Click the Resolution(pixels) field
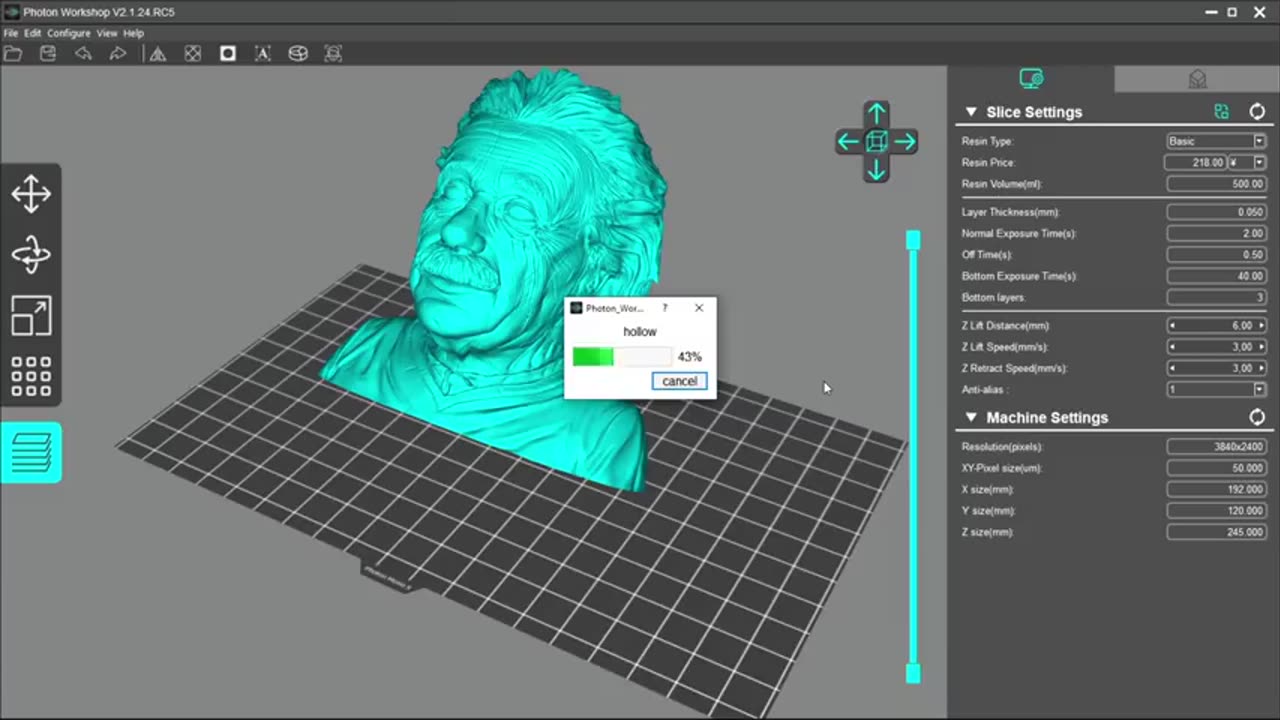Screen dimensions: 1280x720 point(1216,447)
